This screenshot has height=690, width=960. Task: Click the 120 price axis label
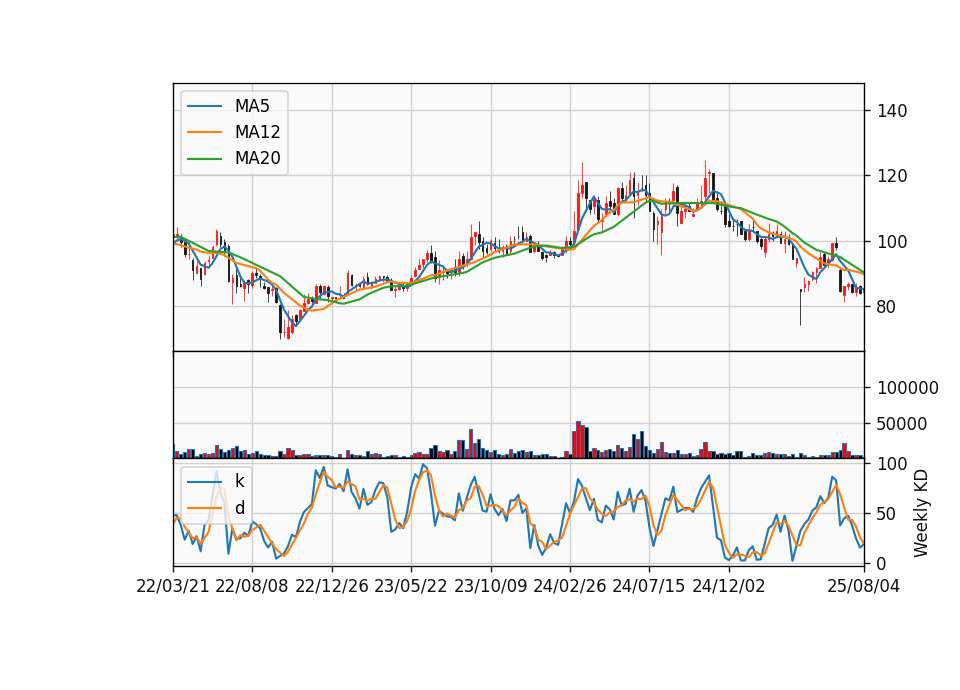coord(891,176)
